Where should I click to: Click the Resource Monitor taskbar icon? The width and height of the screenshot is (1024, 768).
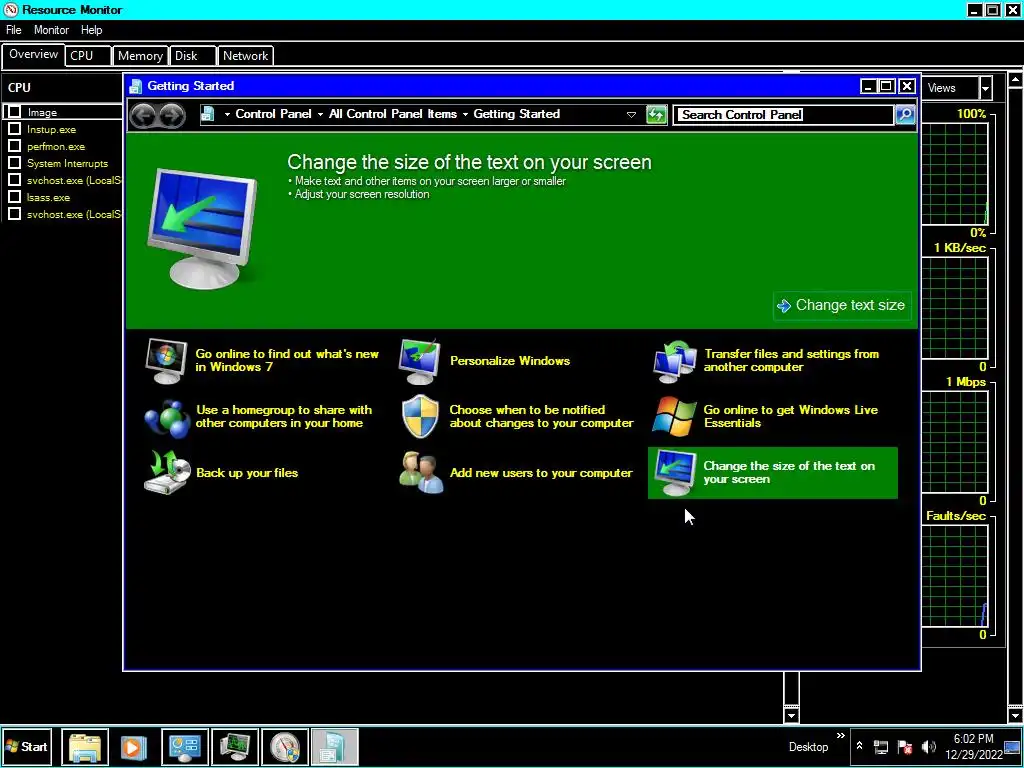(x=234, y=747)
